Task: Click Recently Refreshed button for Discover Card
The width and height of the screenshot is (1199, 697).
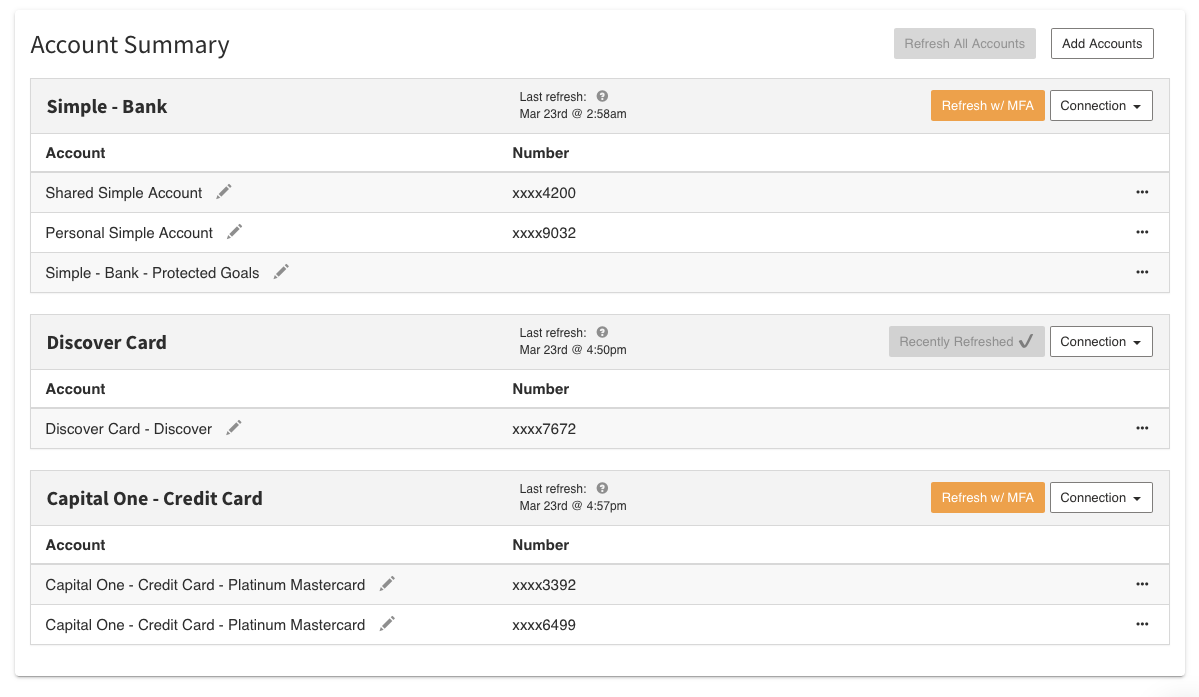Action: click(x=967, y=342)
